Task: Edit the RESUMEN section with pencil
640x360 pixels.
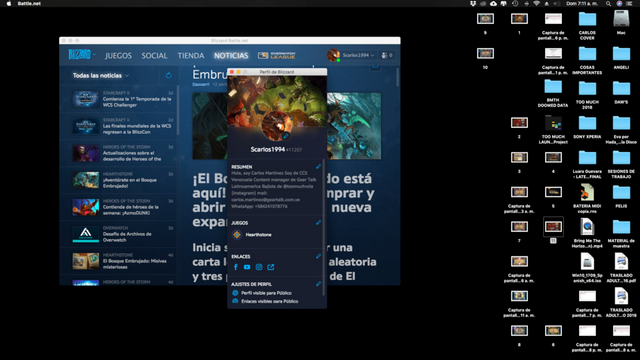Action: click(x=318, y=167)
